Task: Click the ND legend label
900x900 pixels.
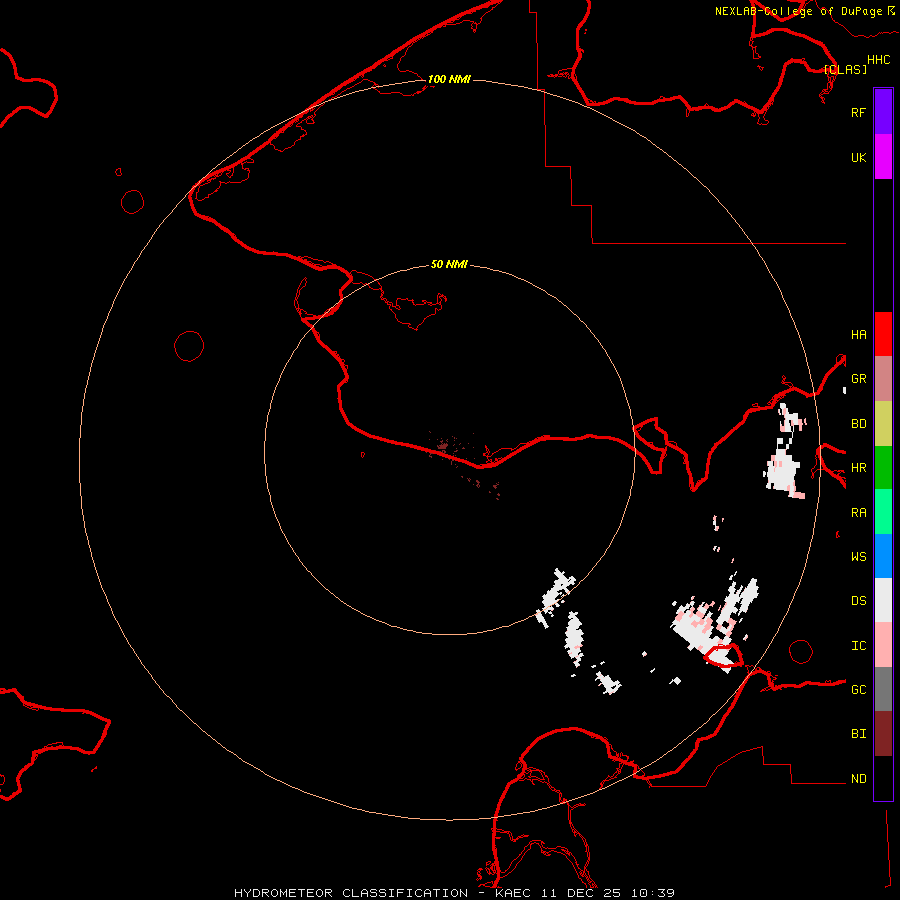Action: pyautogui.click(x=858, y=778)
